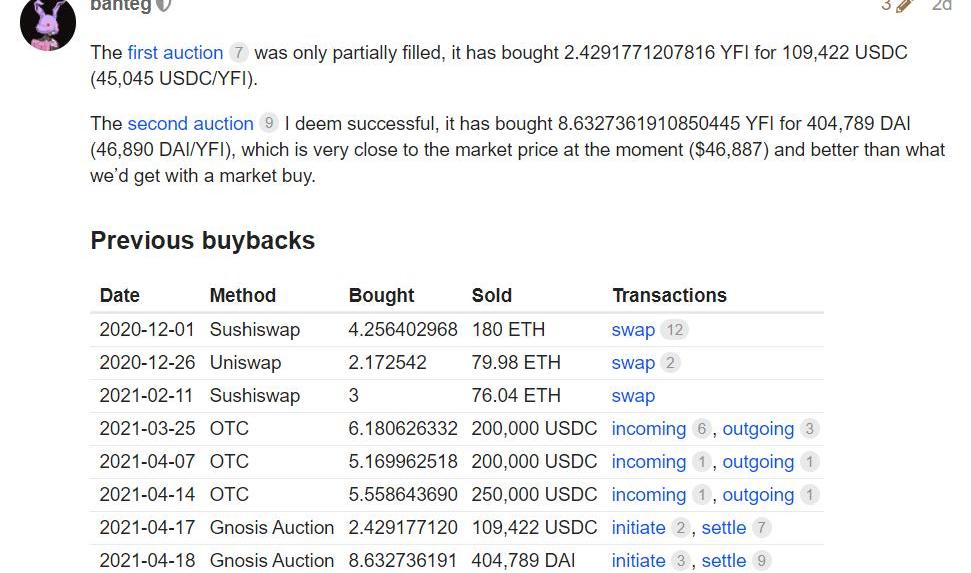This screenshot has height=573, width=971.
Task: Click the "2d" post date link
Action: pos(941,6)
